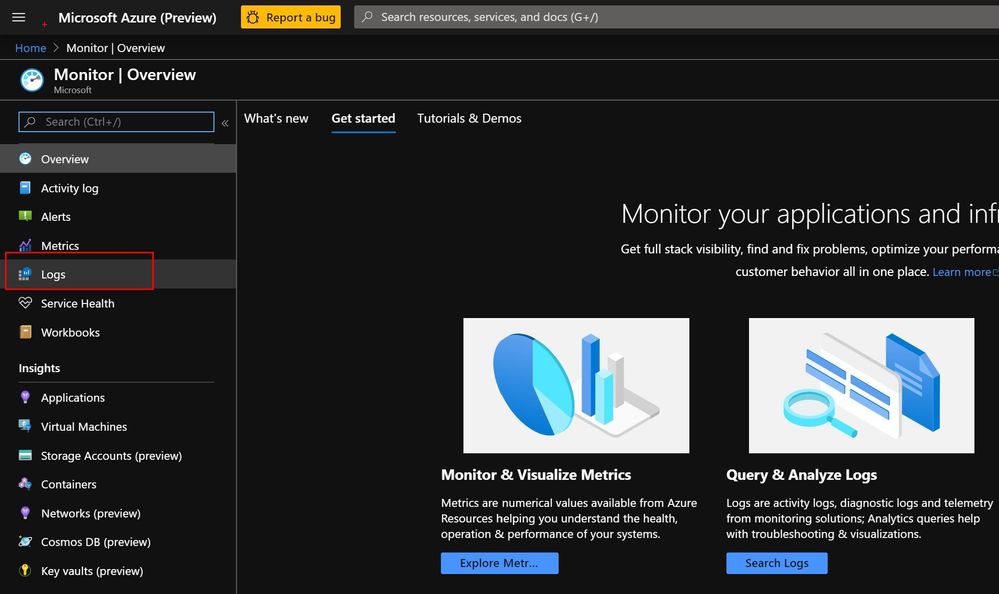Click the Explore Metrics button
The image size is (999, 594).
pos(500,563)
